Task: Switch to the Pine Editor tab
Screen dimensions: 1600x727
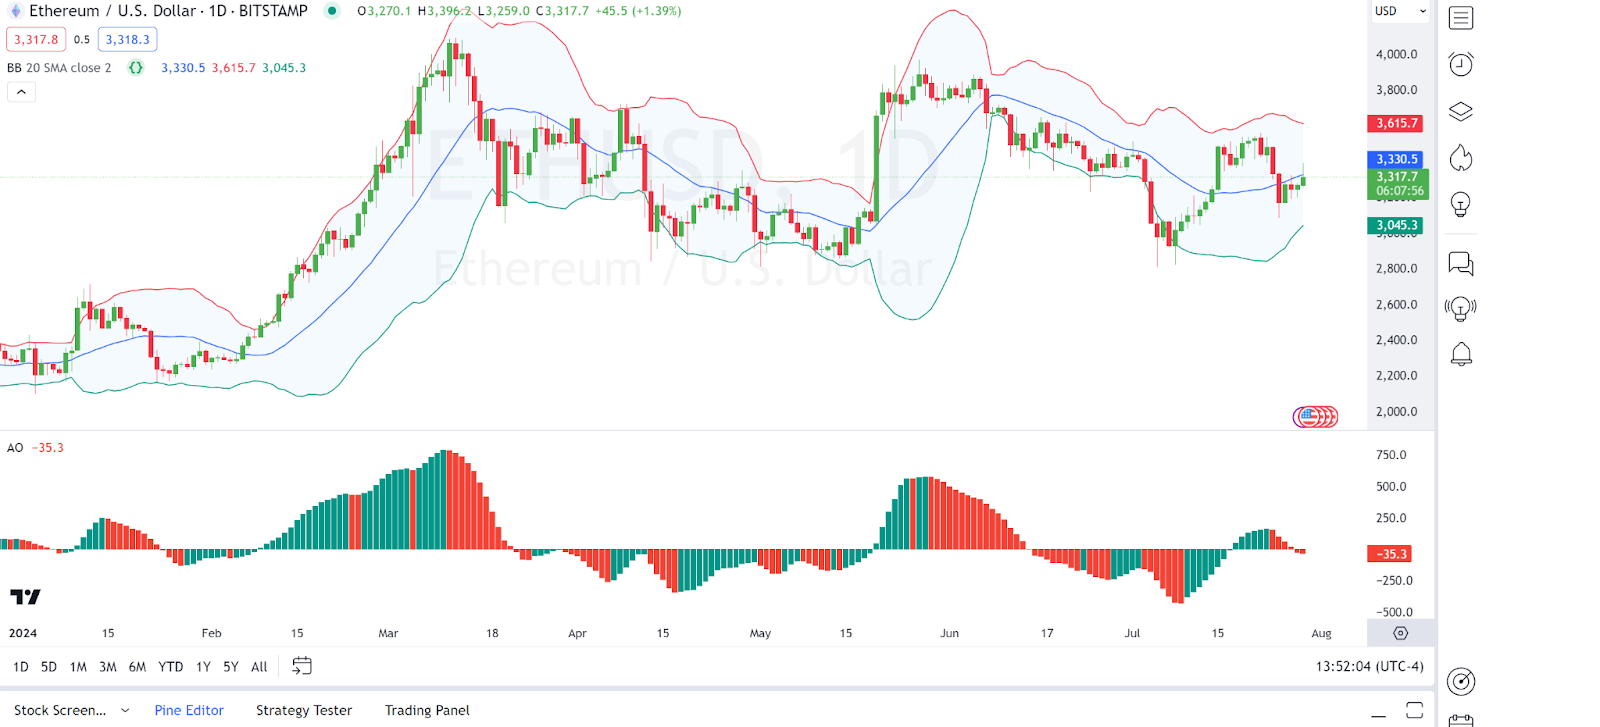Action: point(189,710)
